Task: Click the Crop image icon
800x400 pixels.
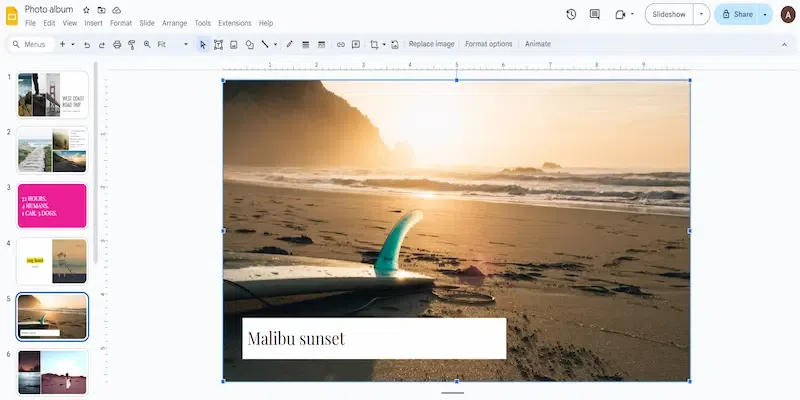Action: click(x=374, y=45)
